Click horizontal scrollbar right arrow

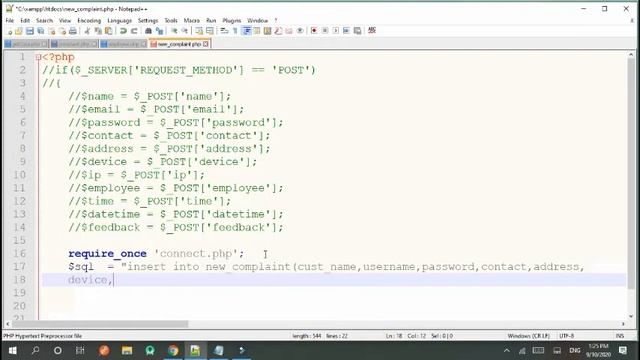click(x=623, y=324)
